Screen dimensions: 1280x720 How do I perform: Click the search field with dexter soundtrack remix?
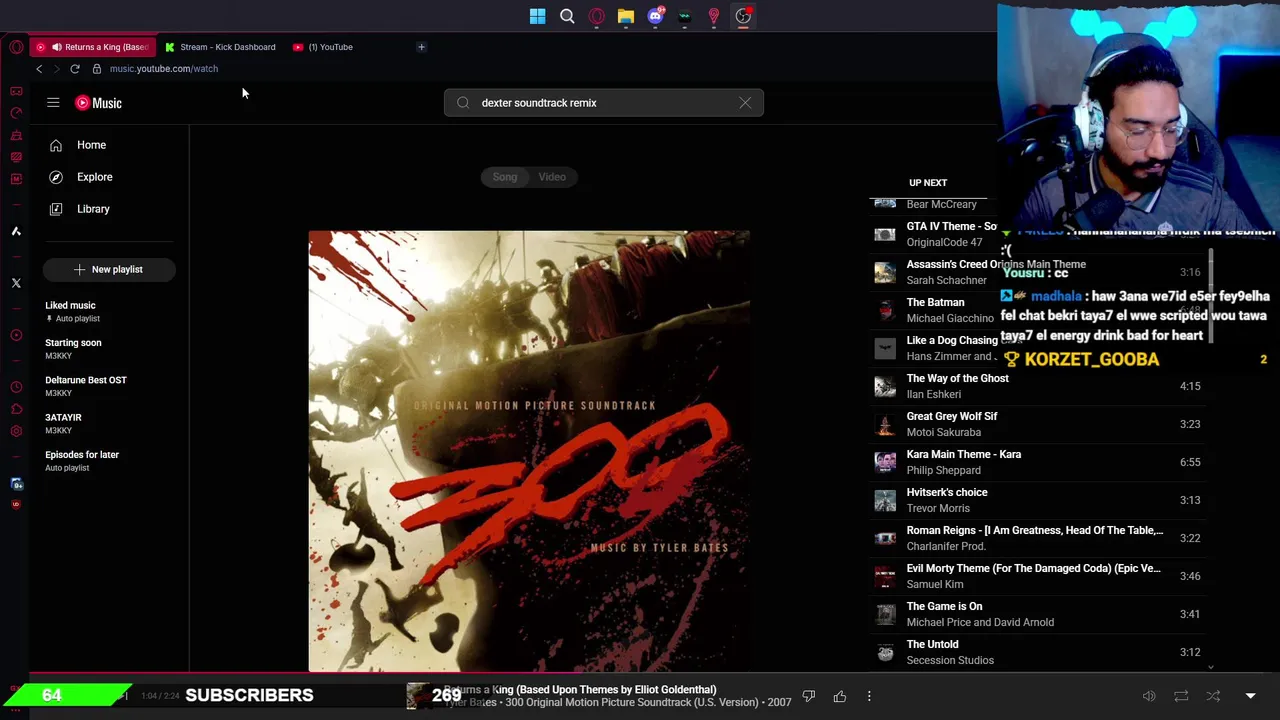[603, 103]
